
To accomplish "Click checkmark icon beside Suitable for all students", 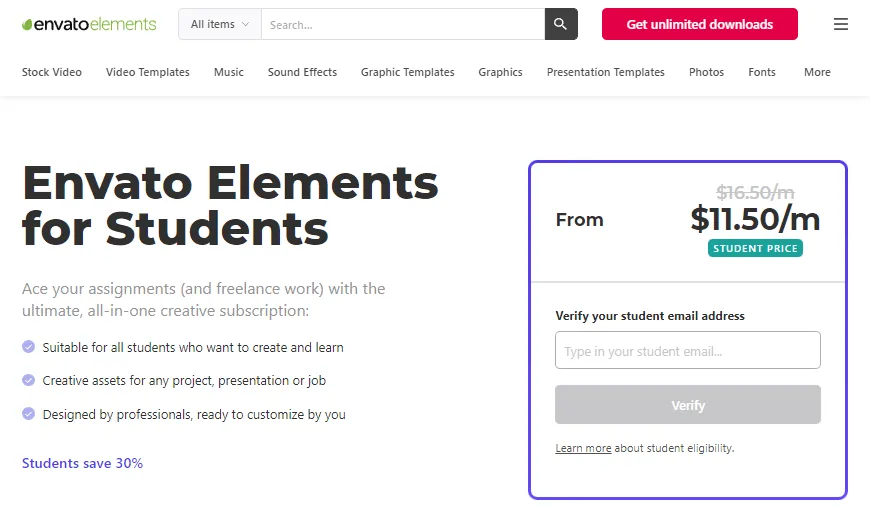I will (x=28, y=347).
